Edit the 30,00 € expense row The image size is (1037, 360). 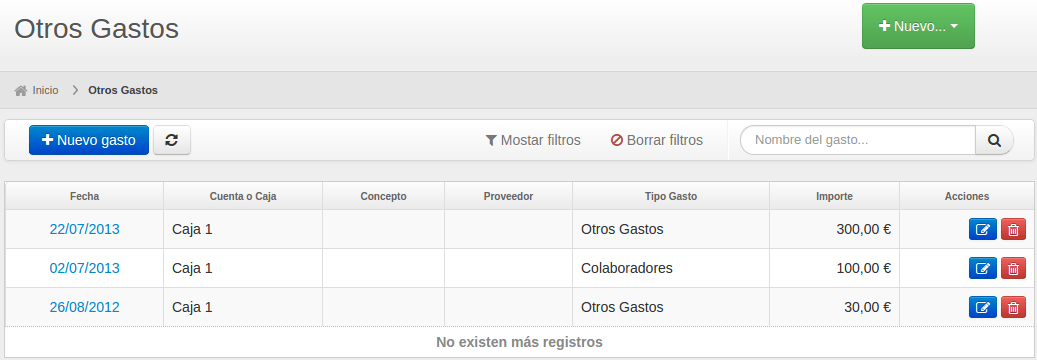click(983, 307)
